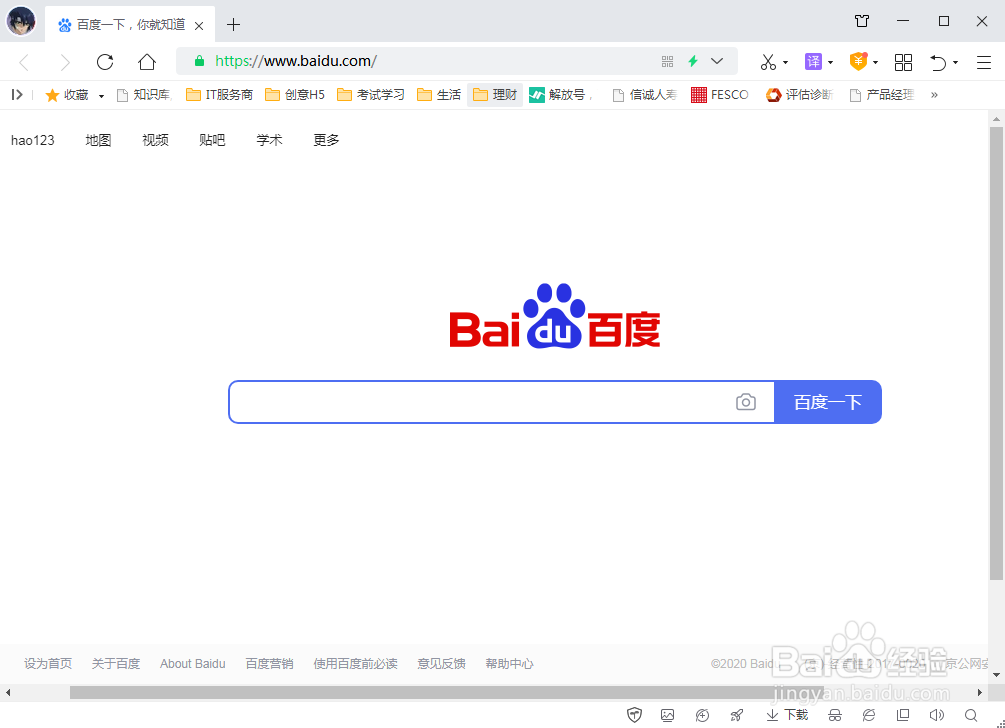Screen dimensions: 1005x728
Task: Open the hamburger menu at top right
Action: [983, 61]
